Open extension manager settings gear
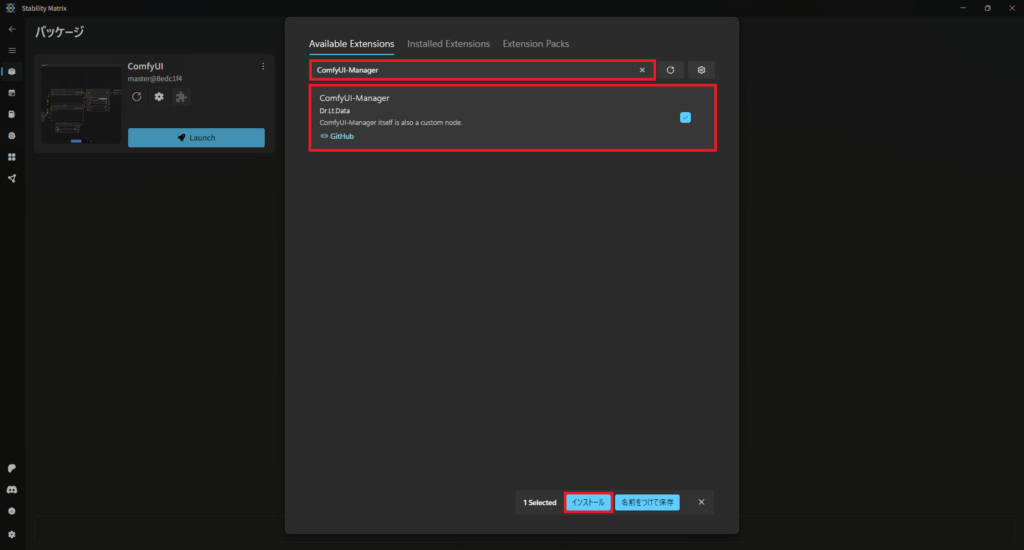 701,70
